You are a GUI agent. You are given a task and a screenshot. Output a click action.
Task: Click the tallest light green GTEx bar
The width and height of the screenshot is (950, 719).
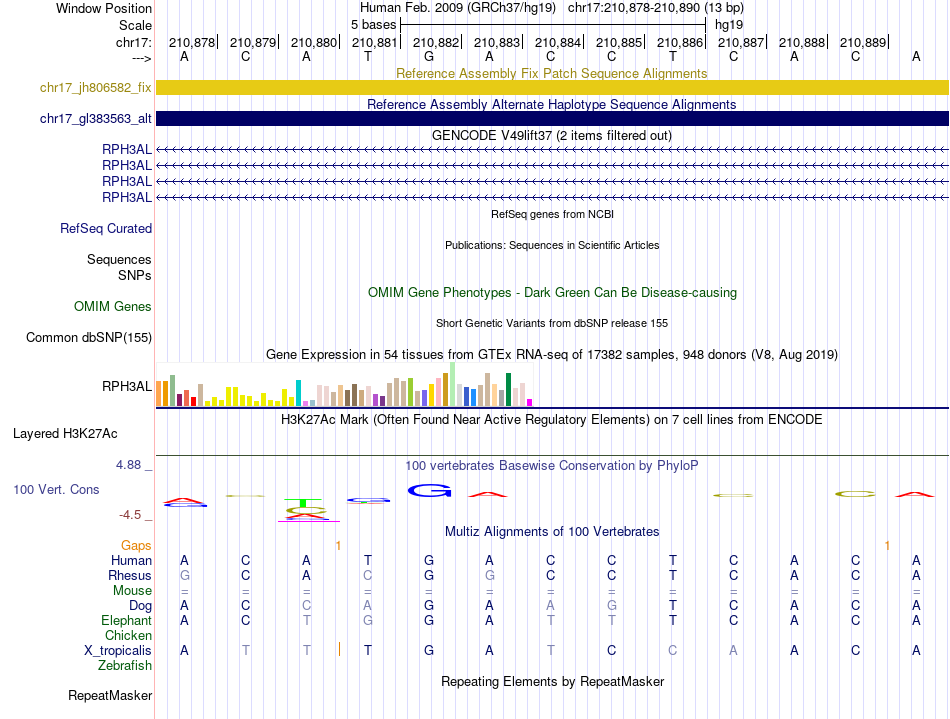pos(453,384)
